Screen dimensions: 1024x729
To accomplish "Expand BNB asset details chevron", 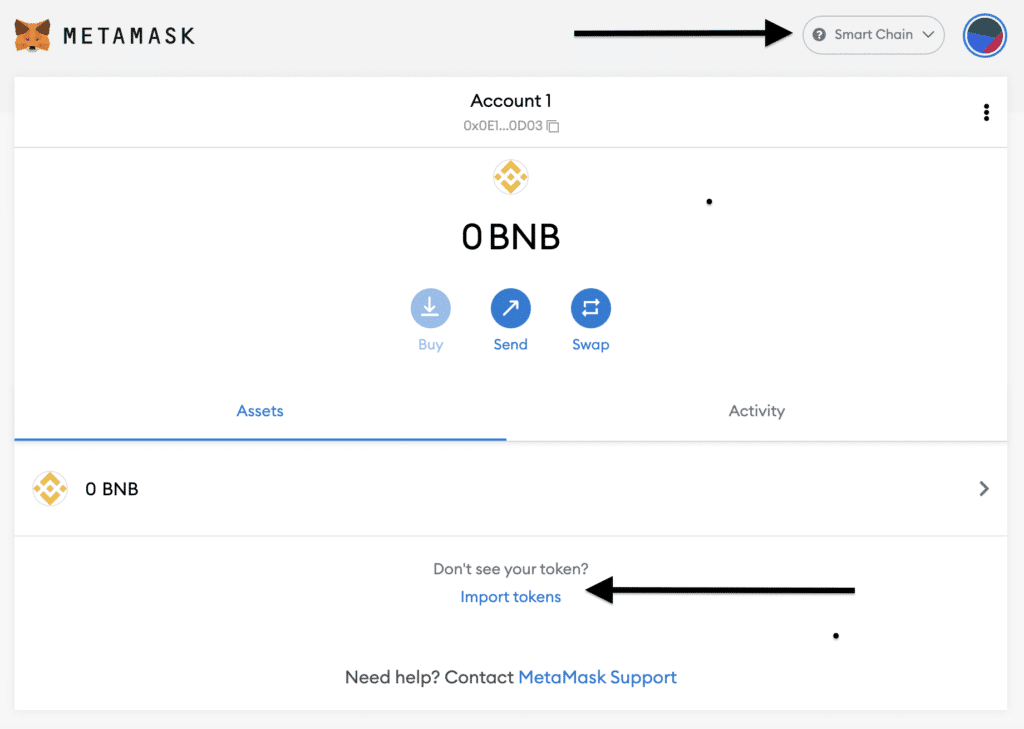I will (984, 489).
